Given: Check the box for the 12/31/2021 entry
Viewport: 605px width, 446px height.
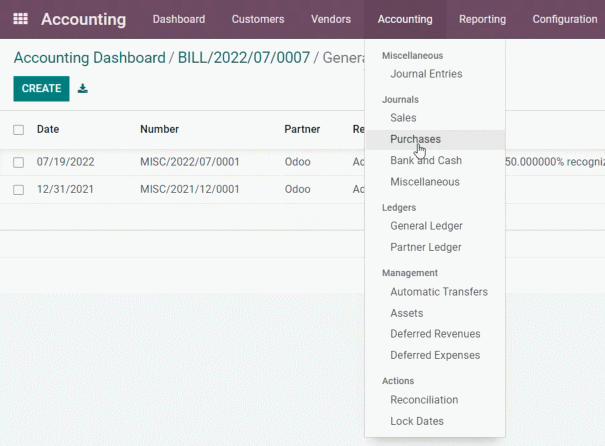Looking at the screenshot, I should coord(19,190).
